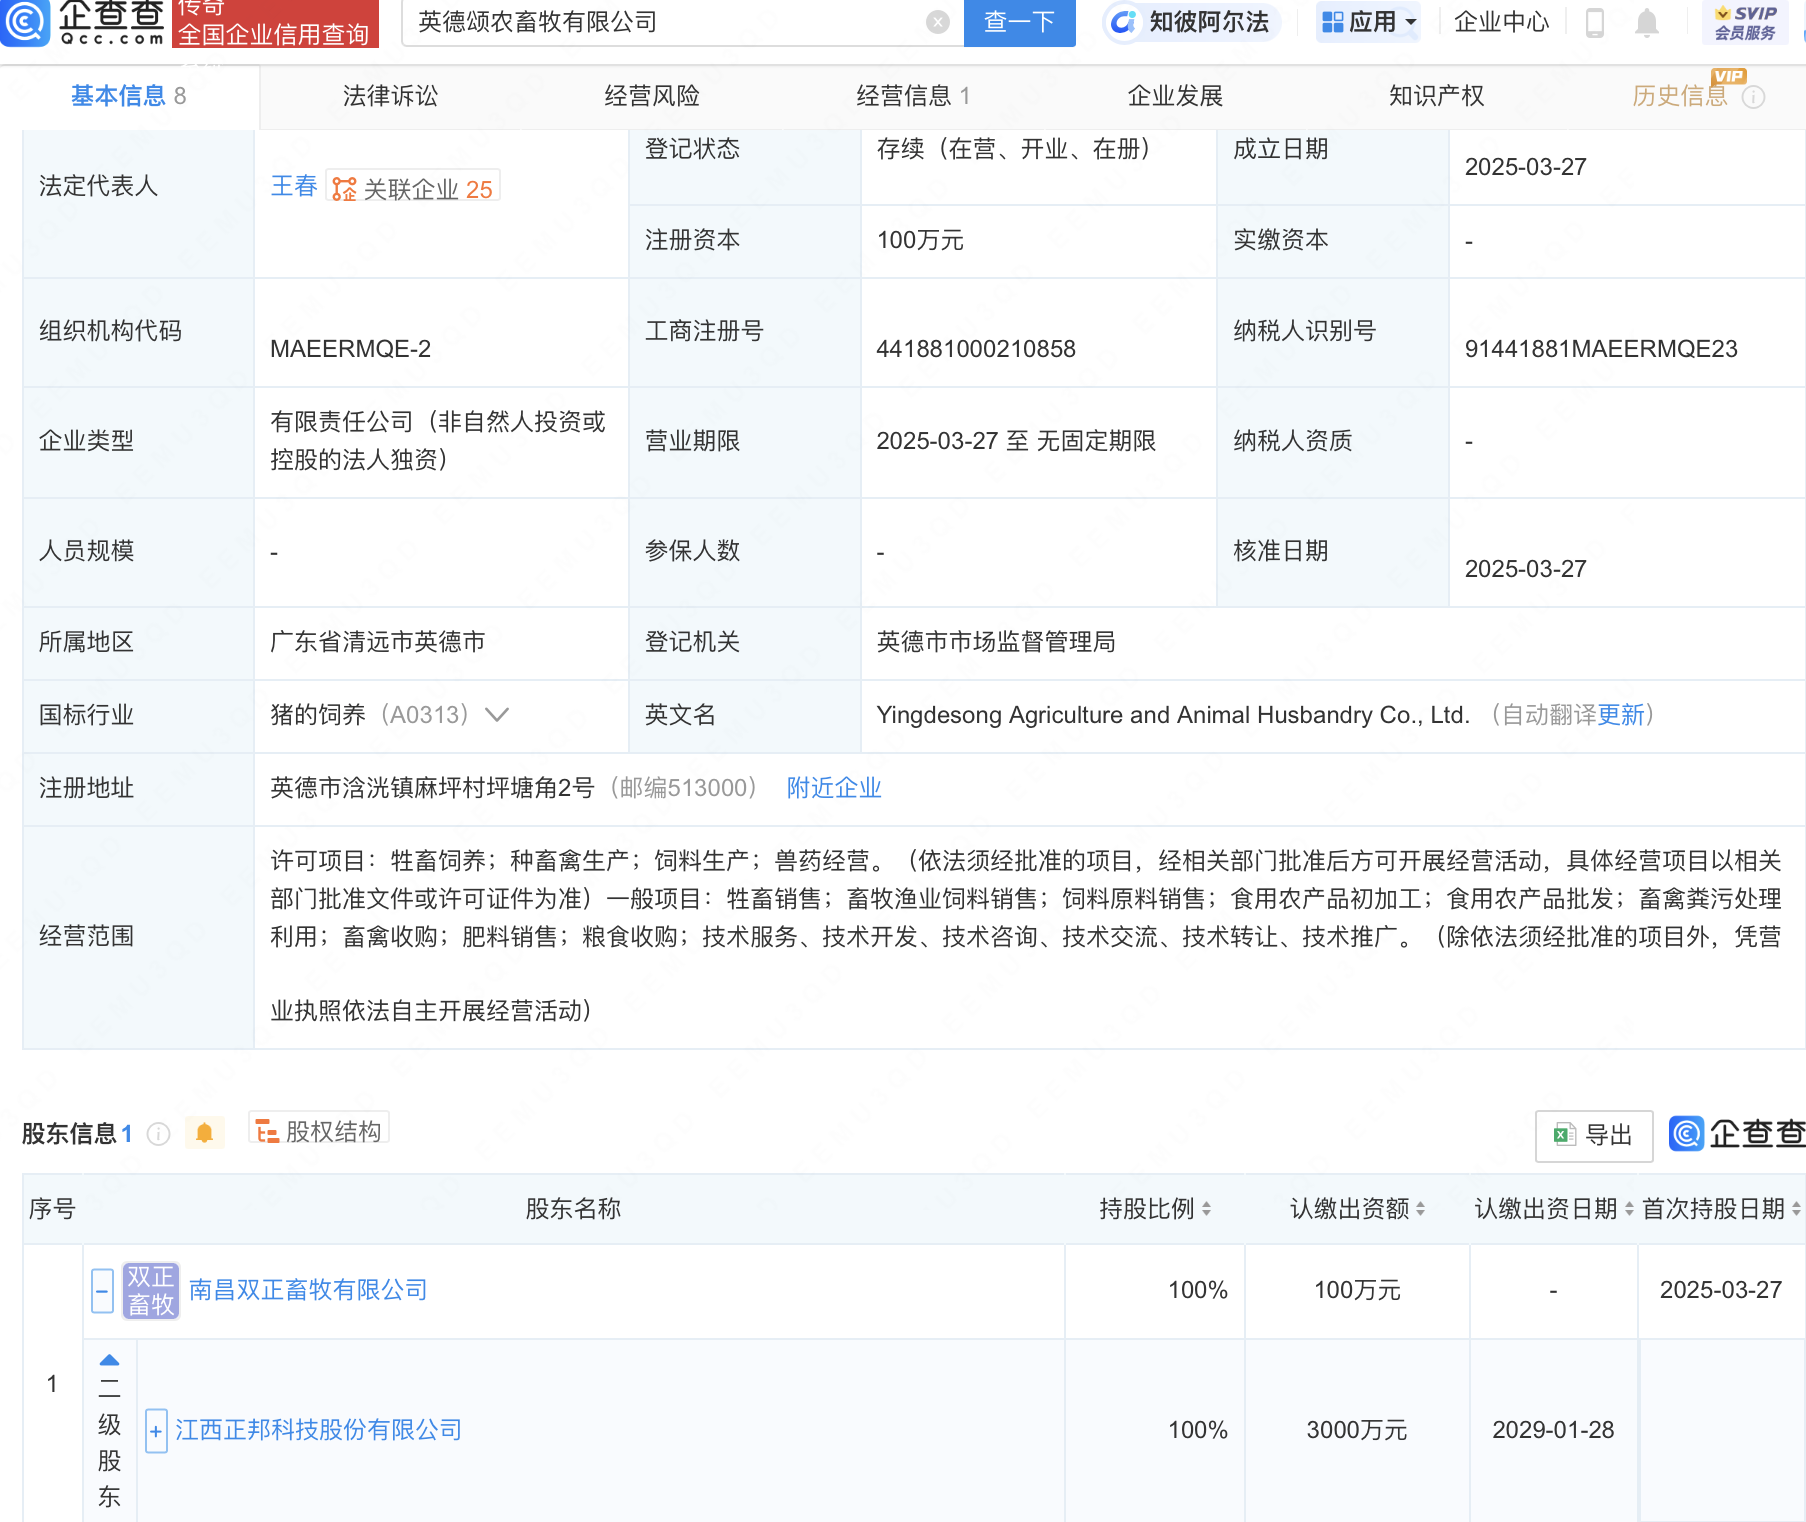Focus the company search input field
1806x1522 pixels.
click(x=665, y=22)
